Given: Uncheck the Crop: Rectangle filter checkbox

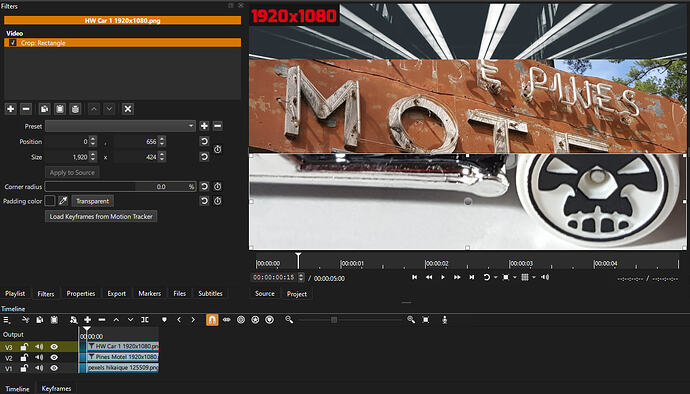Looking at the screenshot, I should [13, 43].
